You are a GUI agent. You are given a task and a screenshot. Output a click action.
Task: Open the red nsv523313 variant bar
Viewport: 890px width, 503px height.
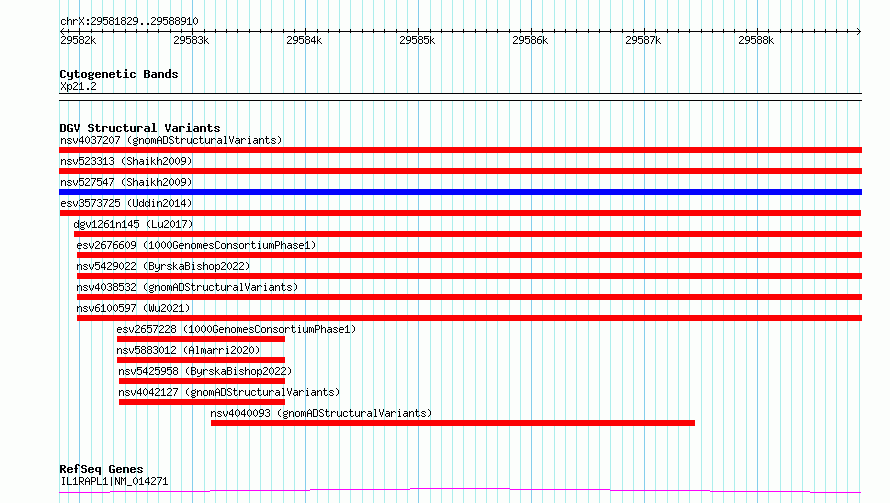click(460, 171)
